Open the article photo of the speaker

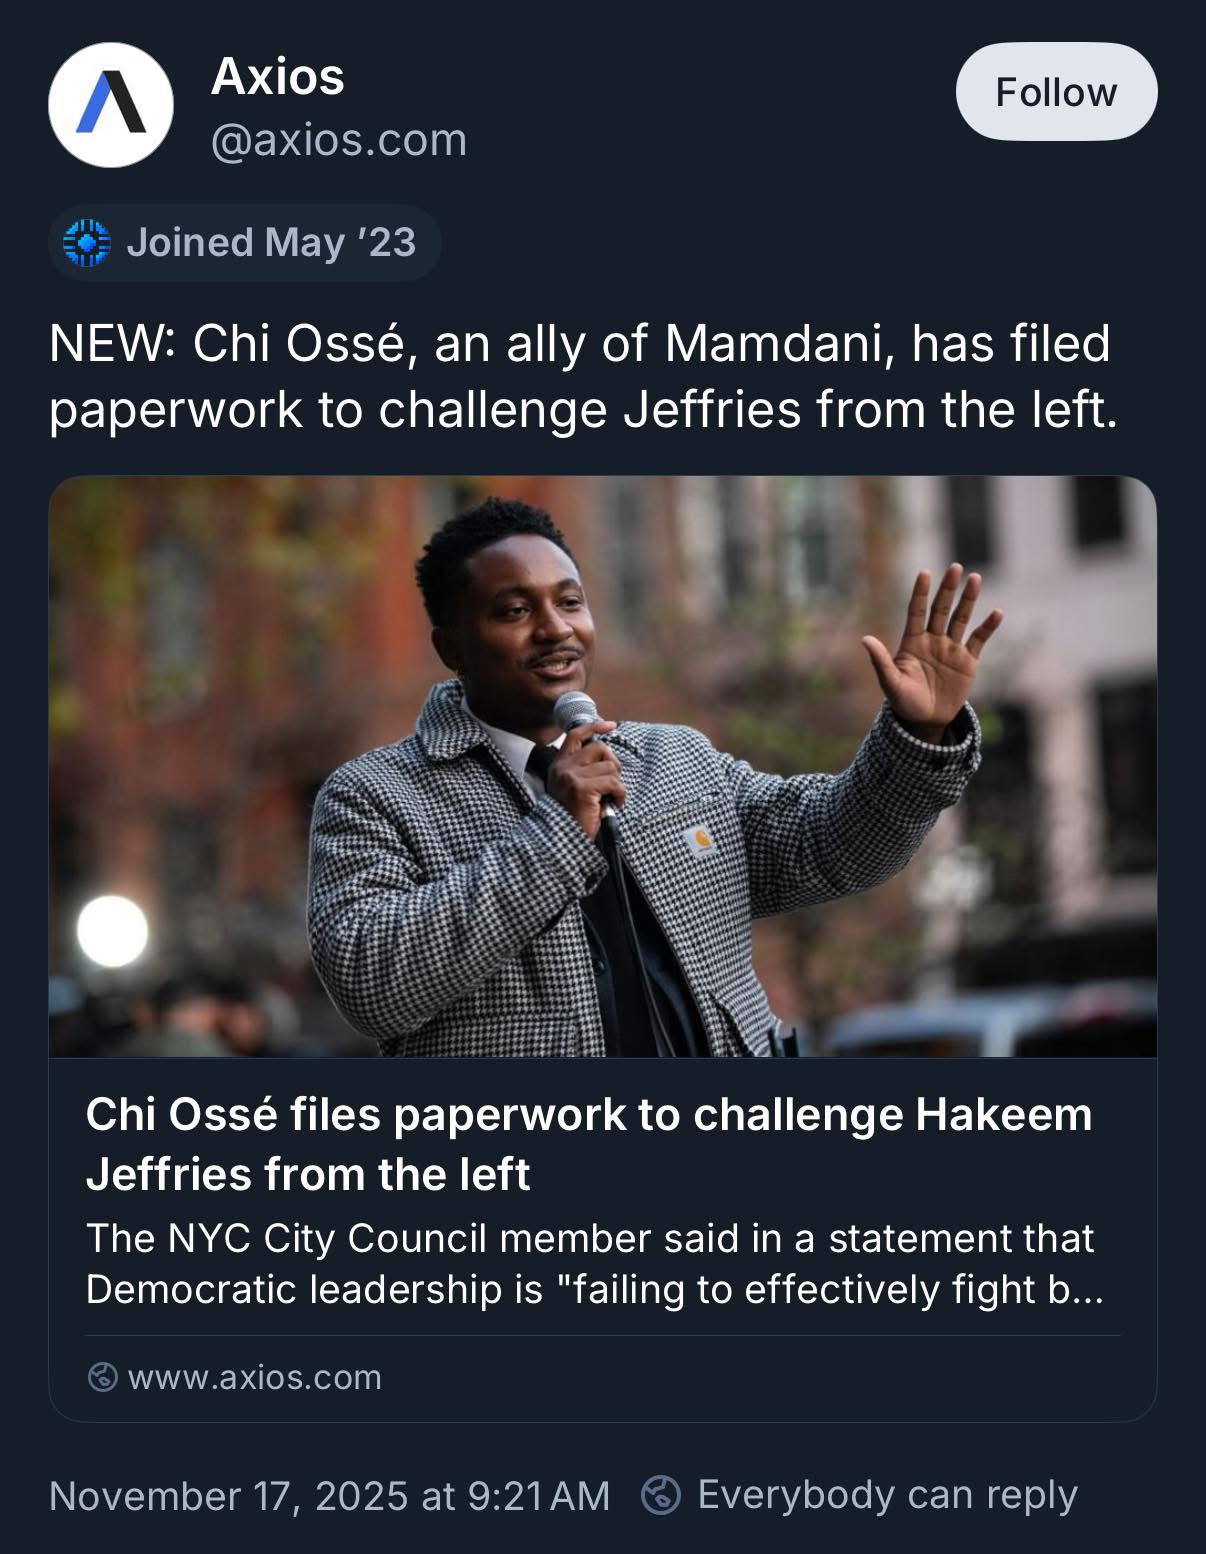tap(603, 766)
